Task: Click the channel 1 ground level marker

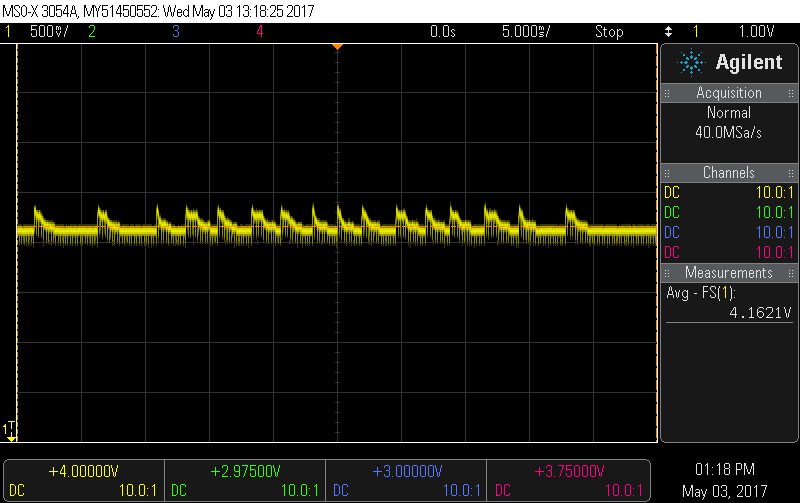Action: tap(10, 431)
